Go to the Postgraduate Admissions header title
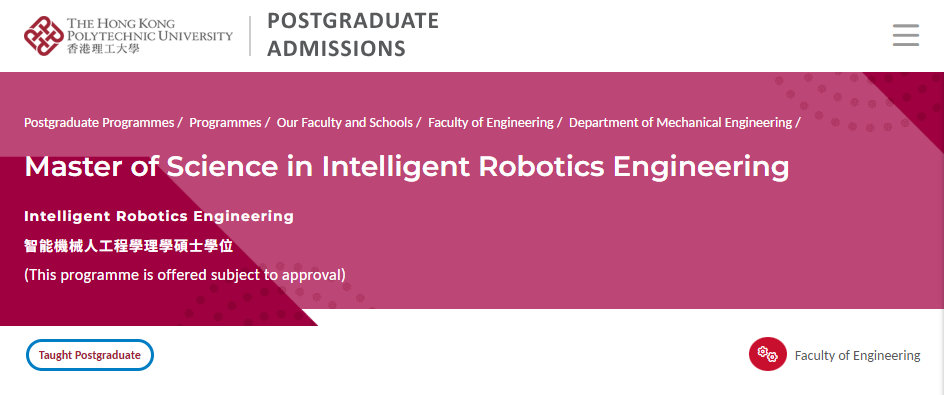Viewport: 944px width, 395px height. pyautogui.click(x=353, y=34)
